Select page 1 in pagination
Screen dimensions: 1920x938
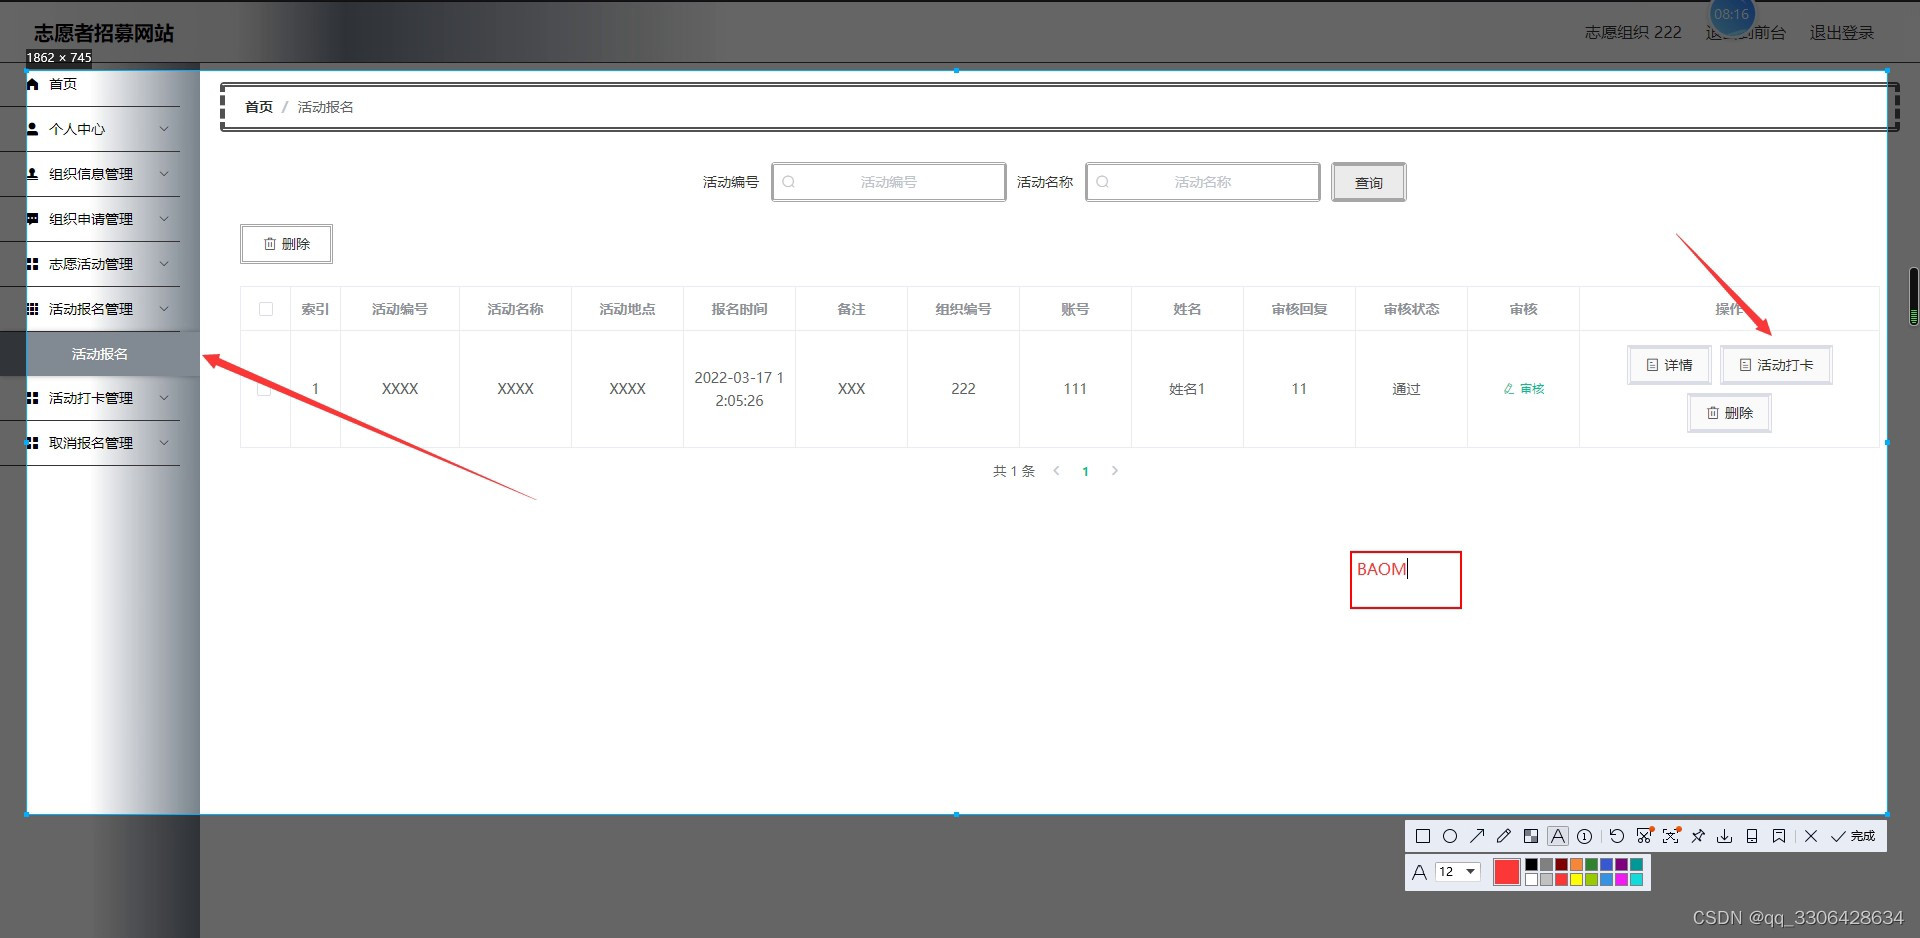coord(1085,471)
